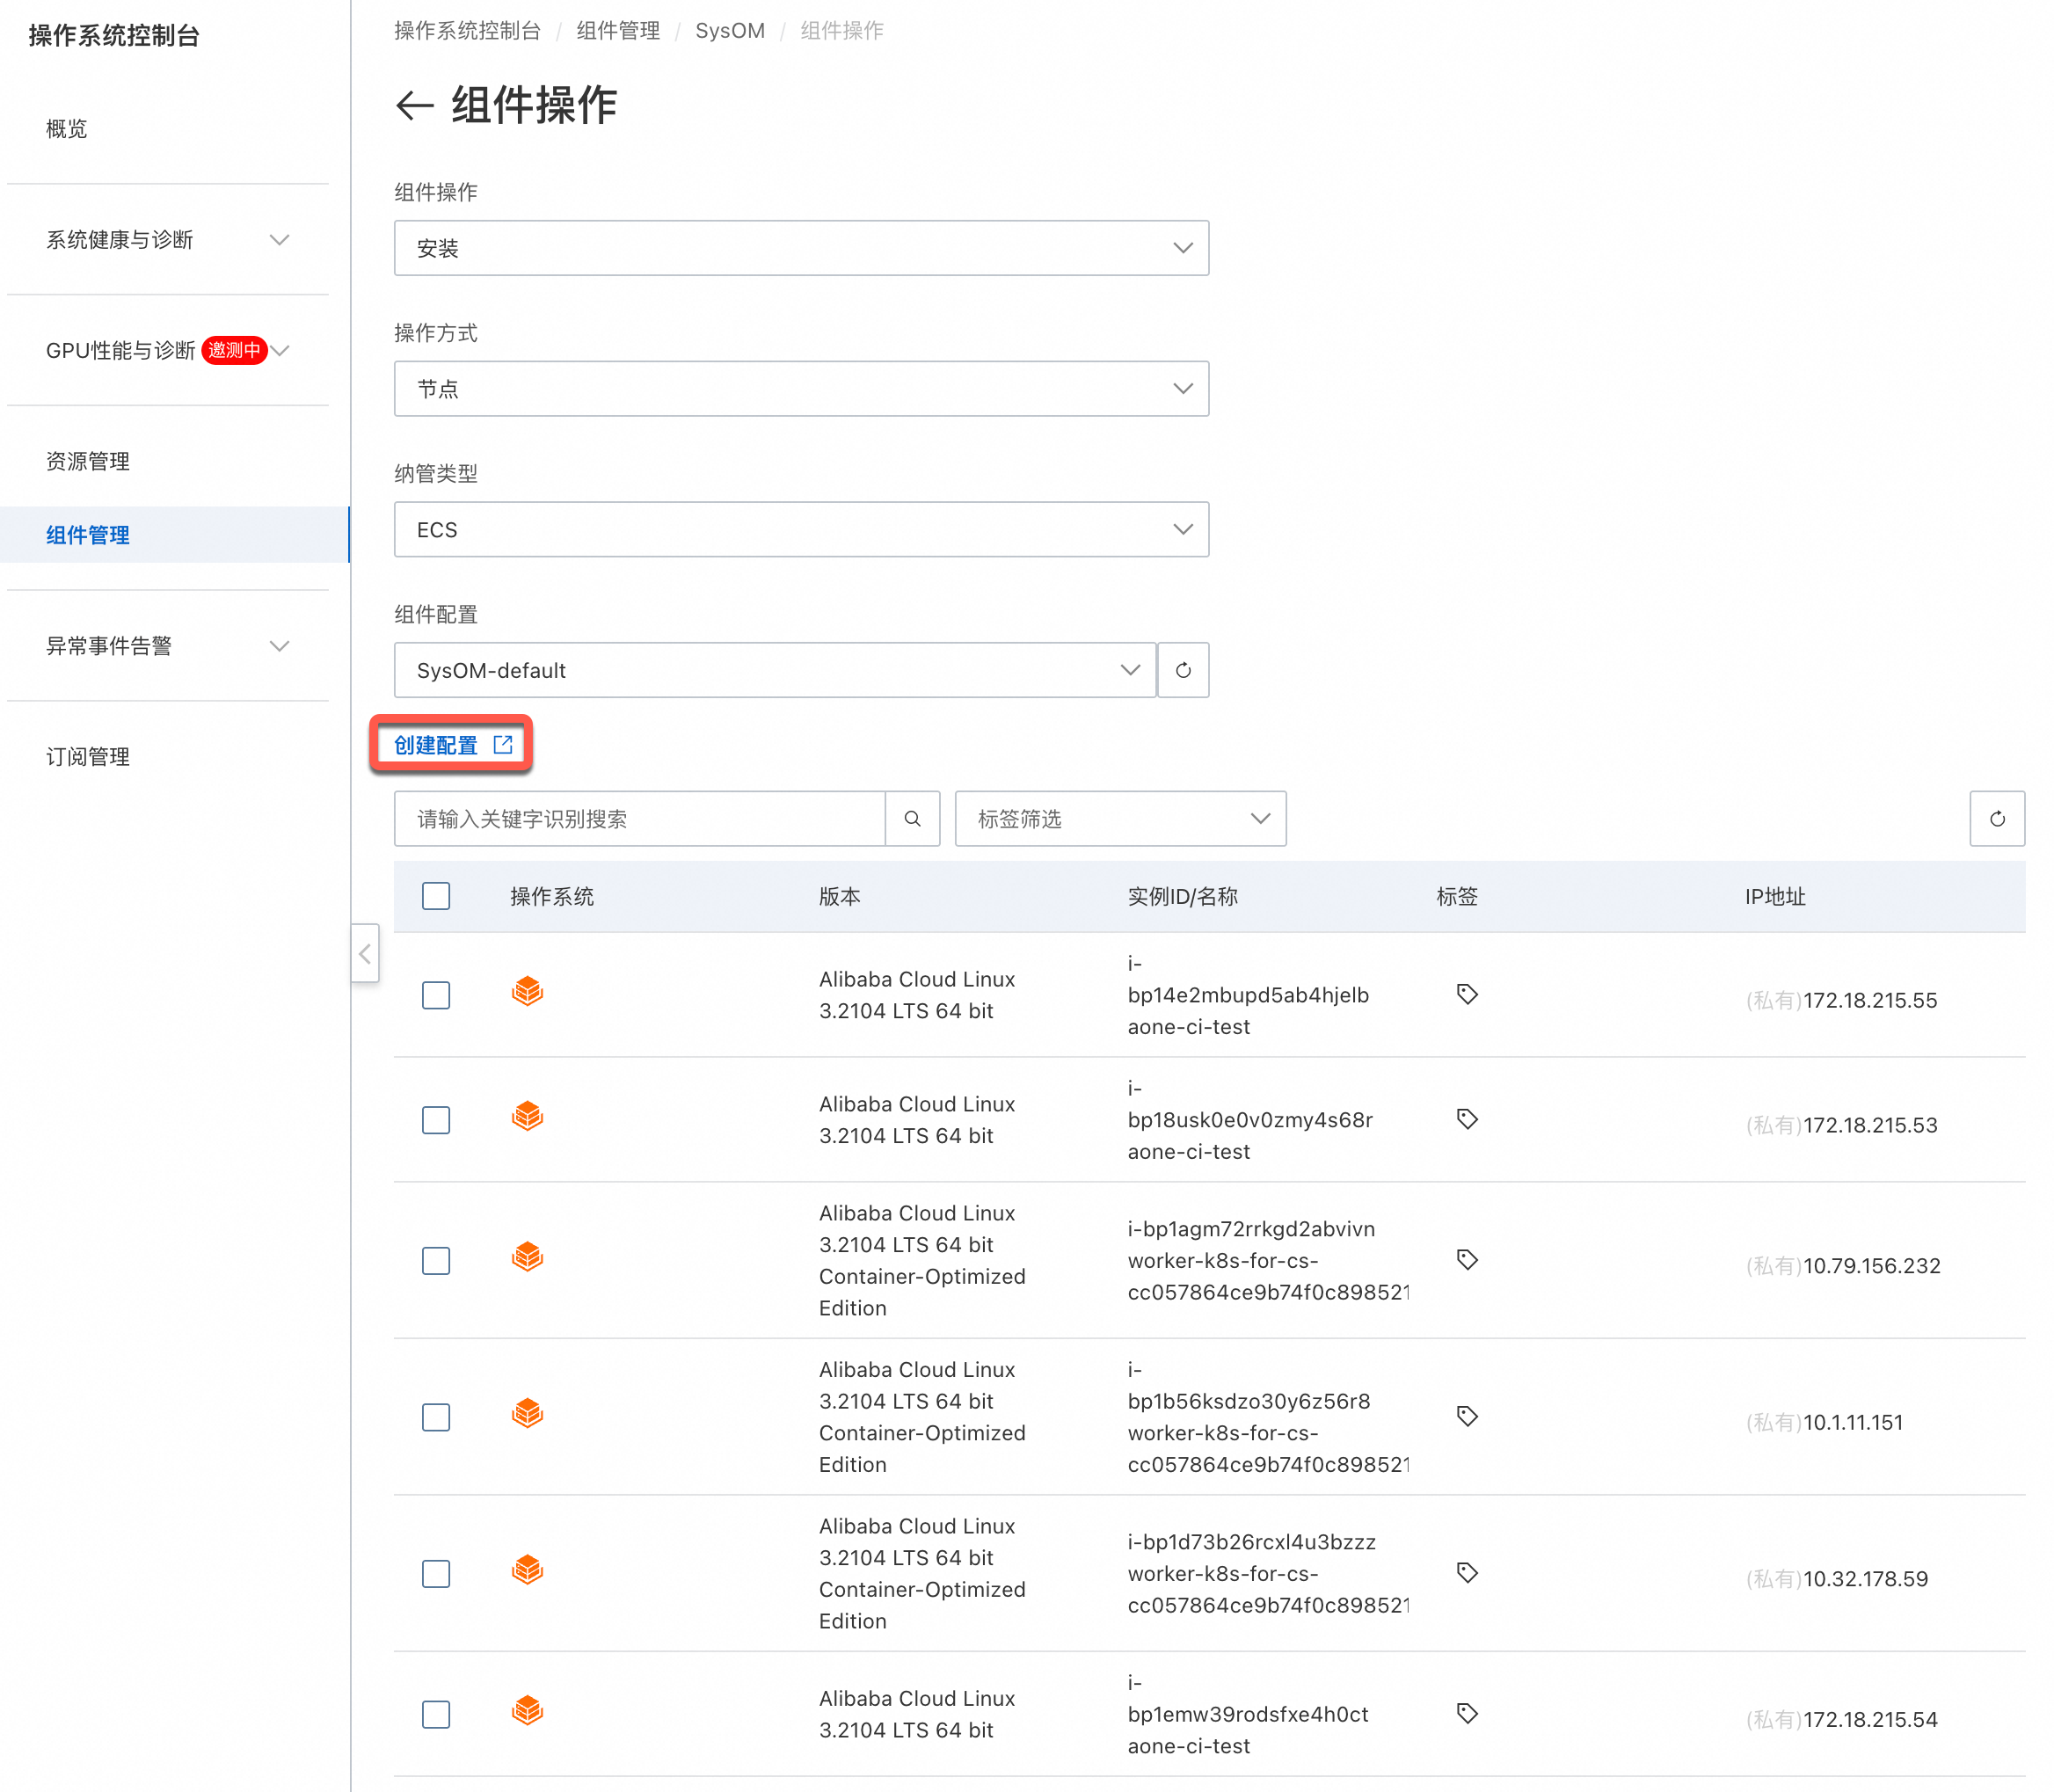Click tag icon for 172.18.215.54 row

1466,1713
